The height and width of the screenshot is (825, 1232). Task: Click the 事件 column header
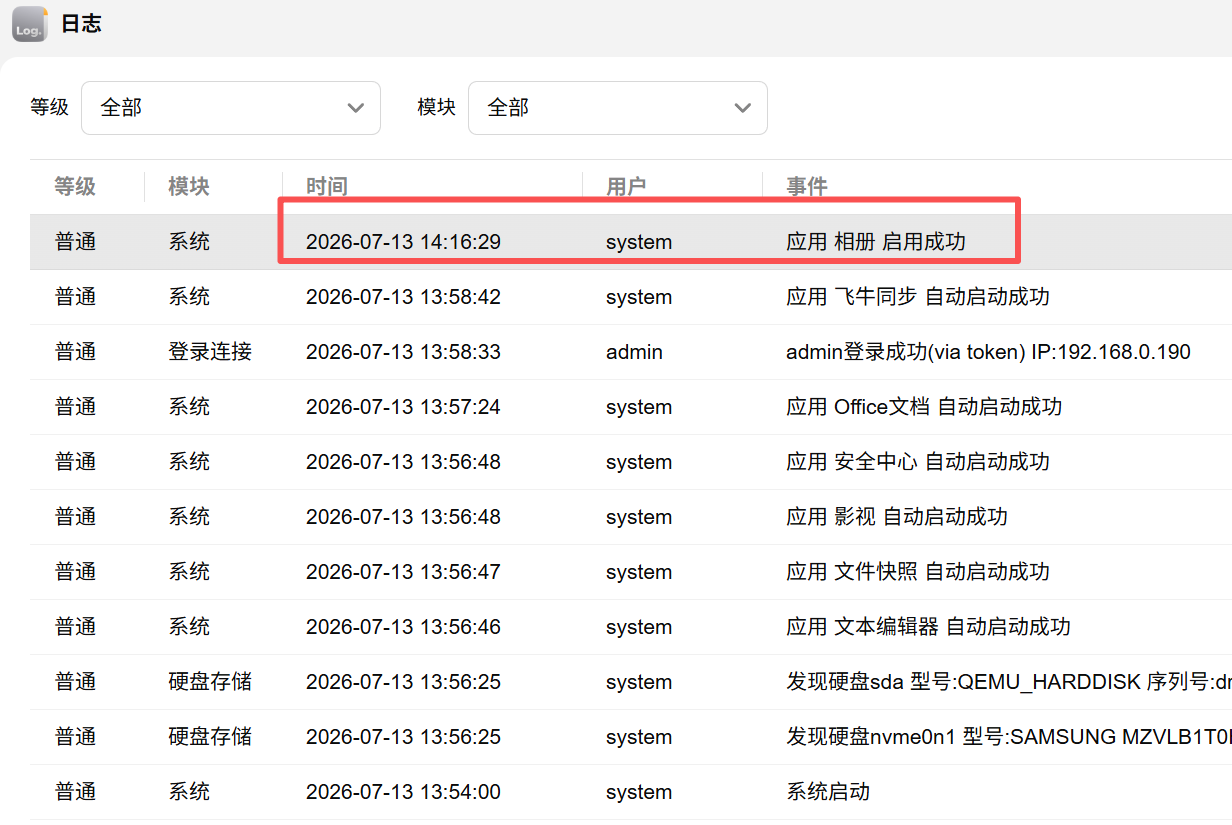(x=807, y=187)
